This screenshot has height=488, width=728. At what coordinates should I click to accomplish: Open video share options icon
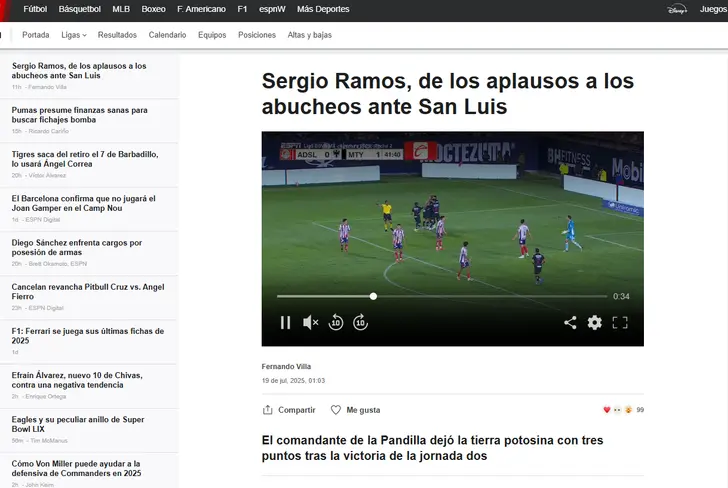pyautogui.click(x=570, y=322)
